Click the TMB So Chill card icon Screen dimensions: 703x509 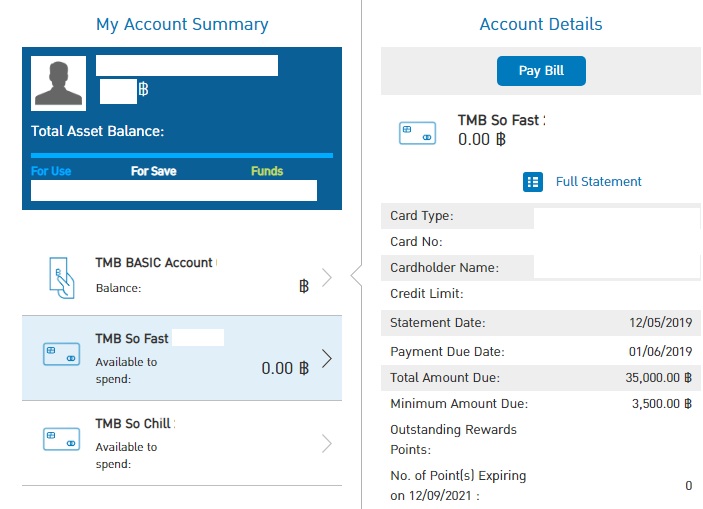tap(61, 438)
